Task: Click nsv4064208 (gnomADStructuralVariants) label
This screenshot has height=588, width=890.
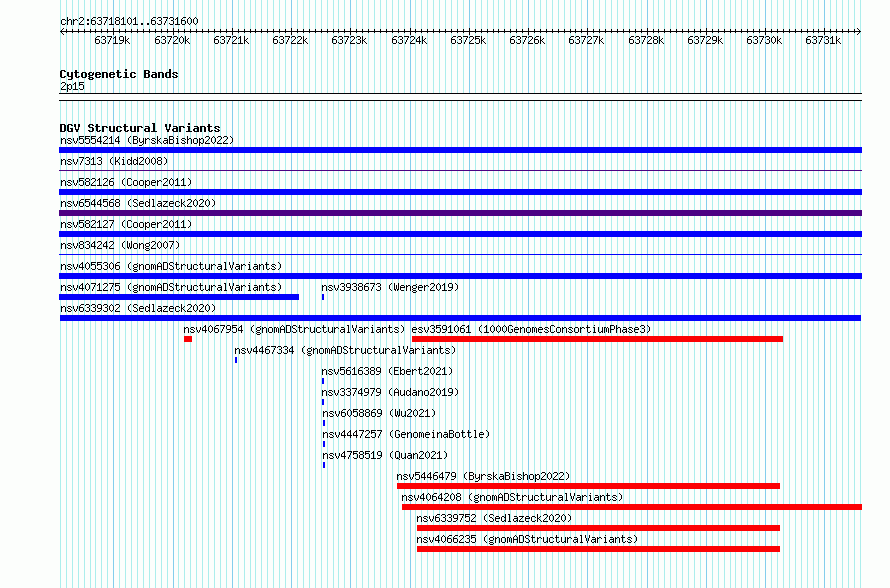Action: point(512,497)
